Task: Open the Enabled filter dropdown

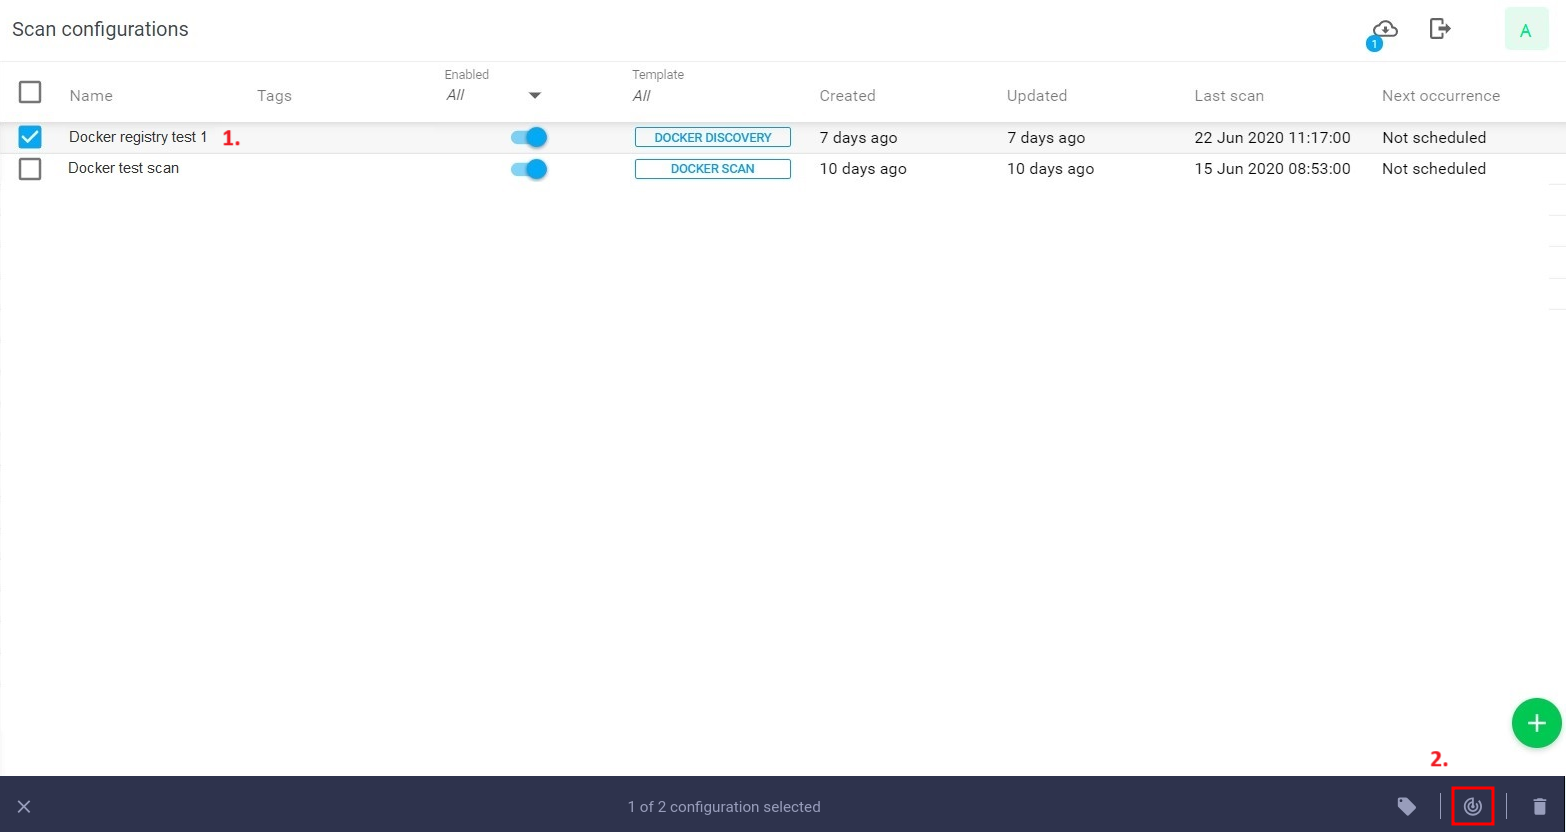Action: [x=535, y=95]
